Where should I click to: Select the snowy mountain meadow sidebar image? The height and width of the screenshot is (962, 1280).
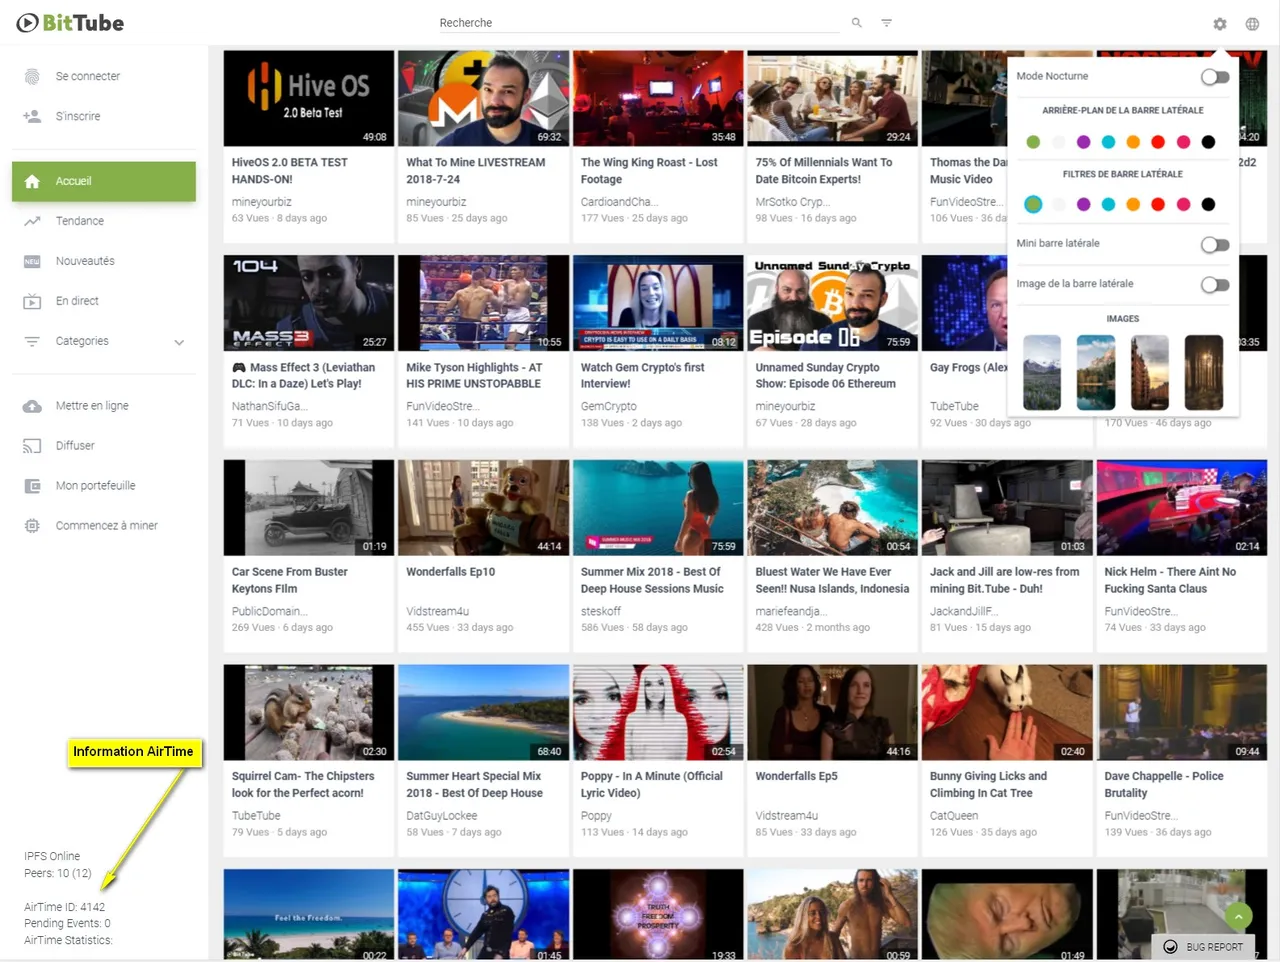pos(1042,372)
